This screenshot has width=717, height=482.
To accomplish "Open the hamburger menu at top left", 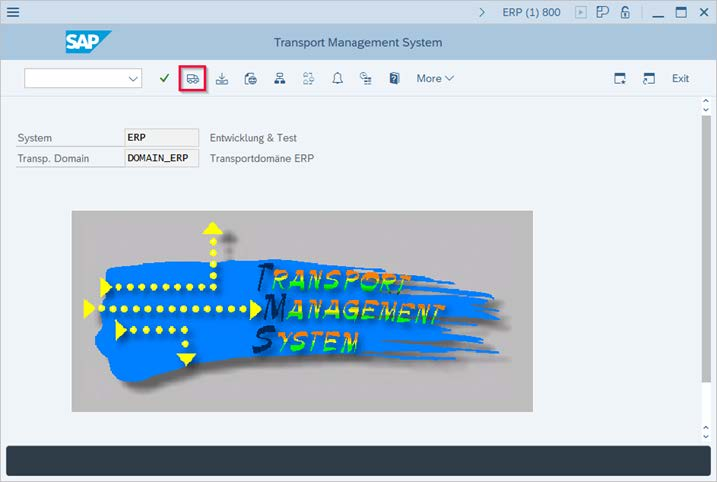I will (x=13, y=12).
